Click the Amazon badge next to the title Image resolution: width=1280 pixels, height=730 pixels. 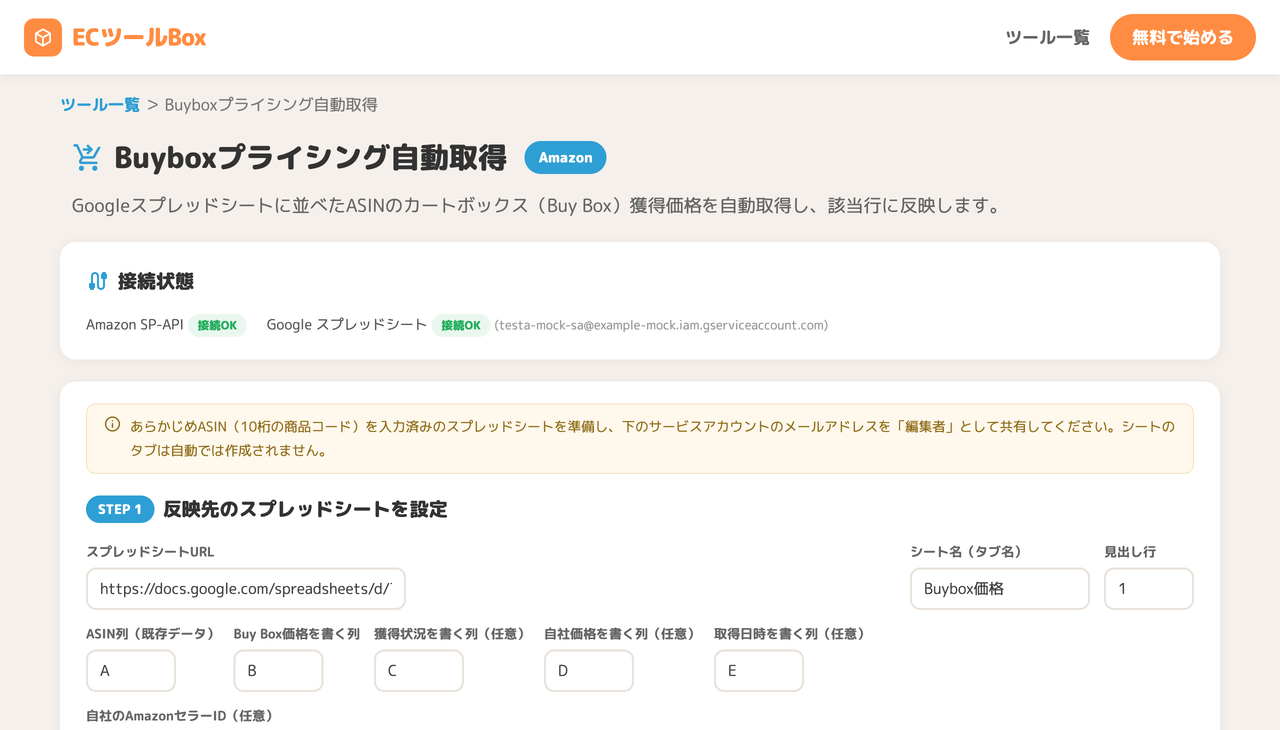tap(565, 157)
